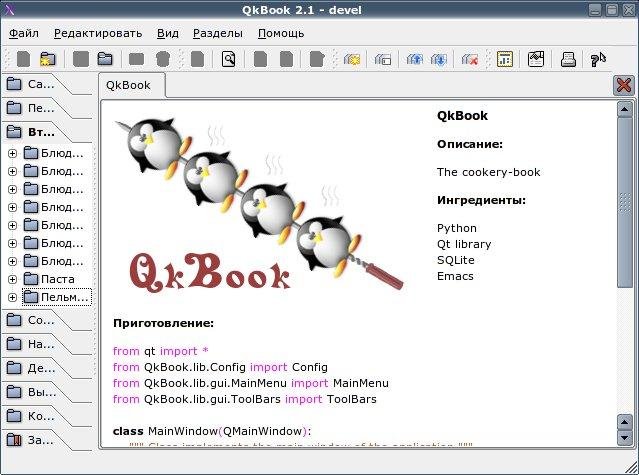This screenshot has height=475, width=639.
Task: Open the magnifier preview toolbar icon
Action: tap(229, 59)
